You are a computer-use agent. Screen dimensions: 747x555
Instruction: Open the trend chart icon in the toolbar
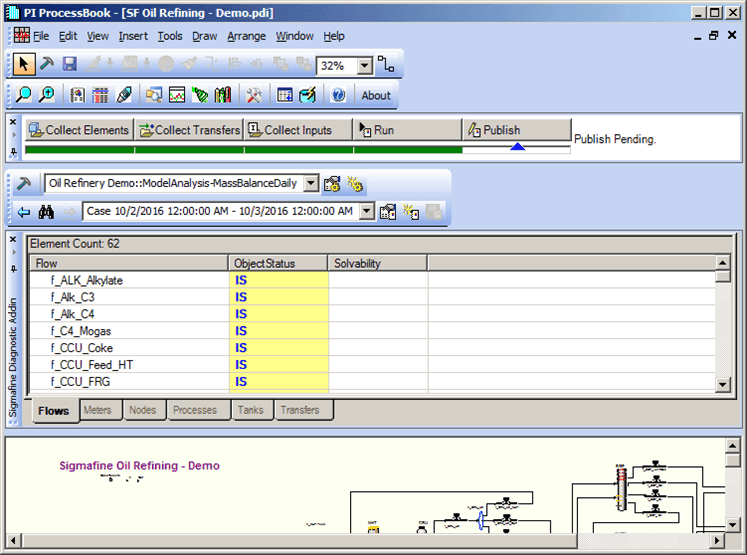177,95
